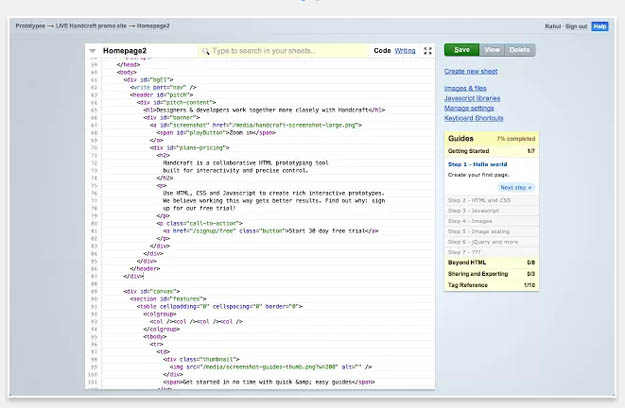Click the Guides panel heading
Screen dimensions: 625x408
(460, 138)
